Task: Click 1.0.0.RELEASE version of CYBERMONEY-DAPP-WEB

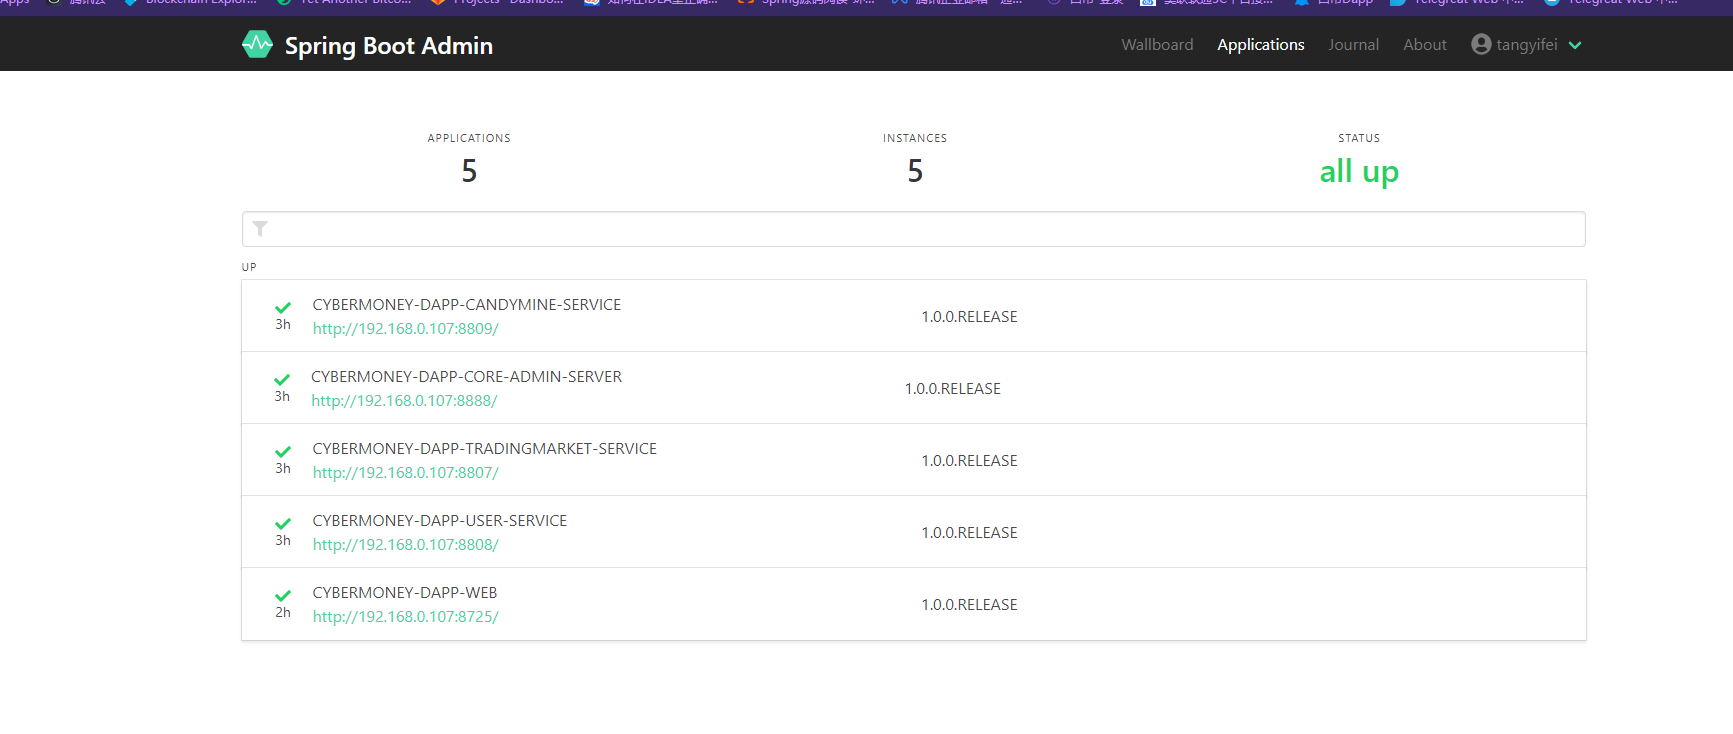Action: [x=969, y=605]
